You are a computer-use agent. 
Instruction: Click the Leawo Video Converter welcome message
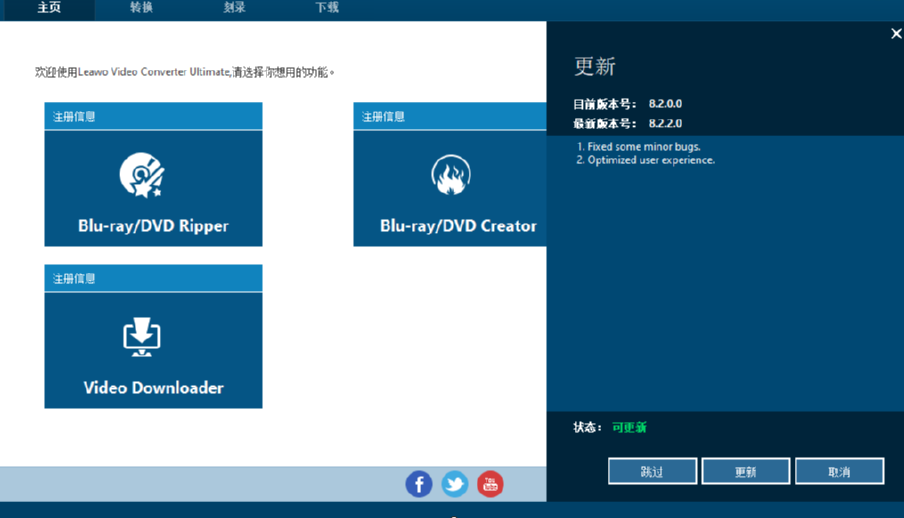point(184,72)
